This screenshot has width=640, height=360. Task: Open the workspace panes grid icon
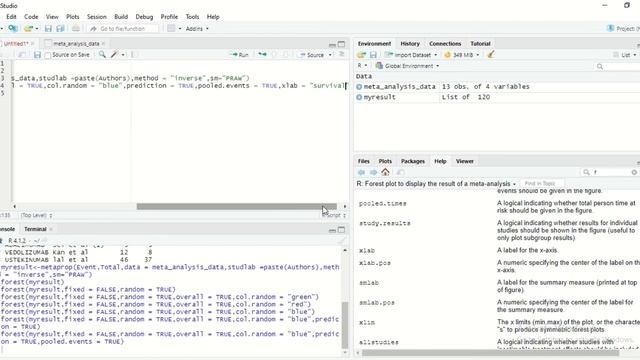[171, 29]
